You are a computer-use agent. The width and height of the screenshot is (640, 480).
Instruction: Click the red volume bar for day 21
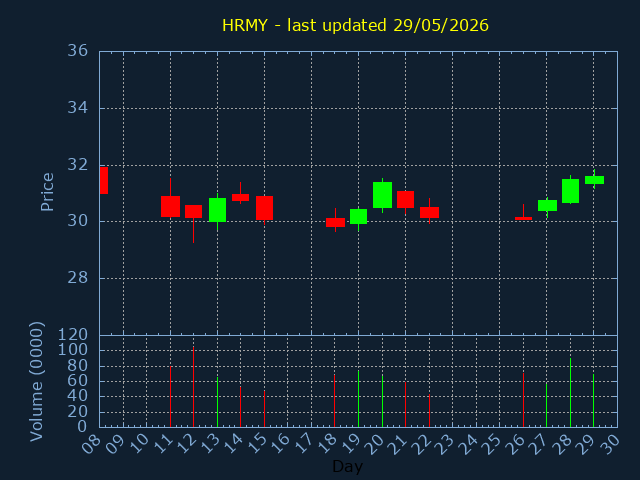pyautogui.click(x=405, y=404)
